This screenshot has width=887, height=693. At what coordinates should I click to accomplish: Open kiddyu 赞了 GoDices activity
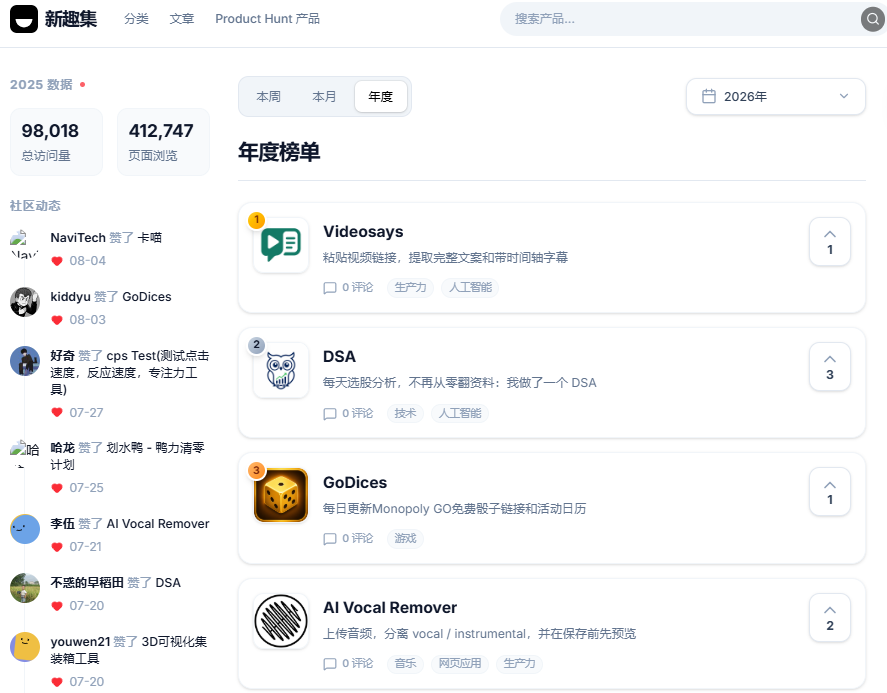[x=111, y=296]
